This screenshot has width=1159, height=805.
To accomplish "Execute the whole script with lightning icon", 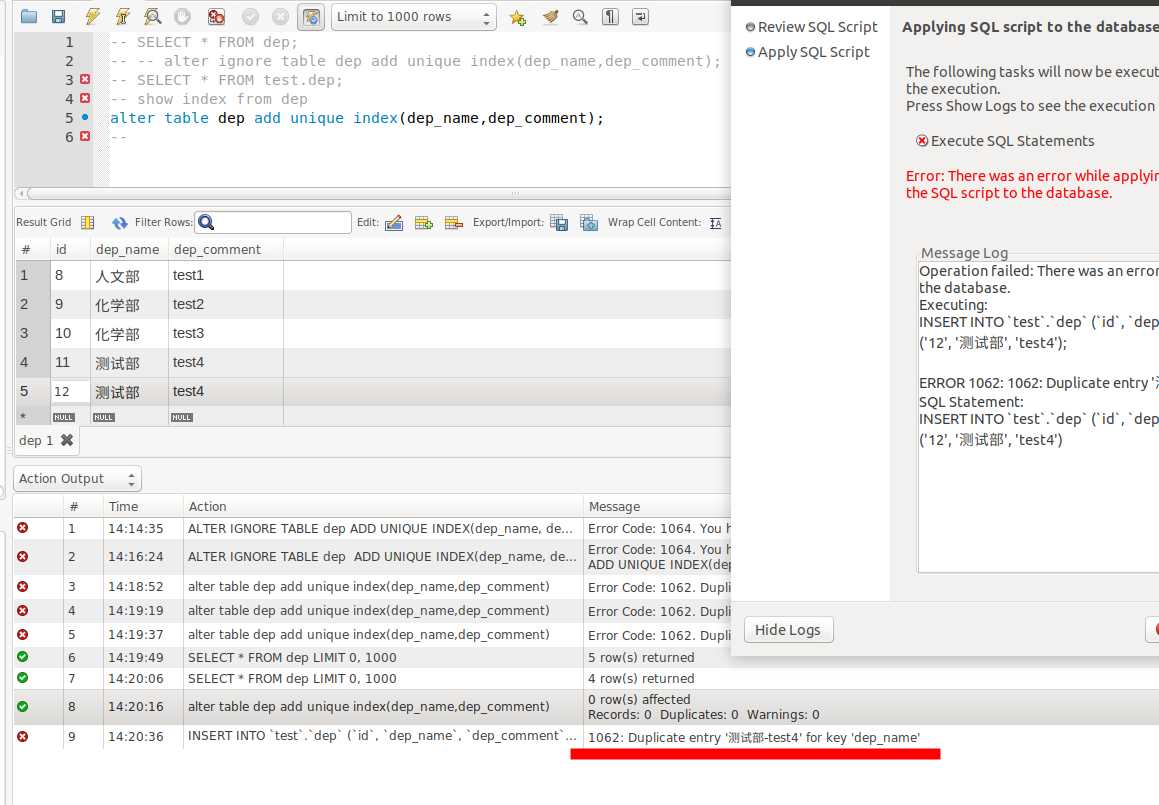I will (x=92, y=16).
